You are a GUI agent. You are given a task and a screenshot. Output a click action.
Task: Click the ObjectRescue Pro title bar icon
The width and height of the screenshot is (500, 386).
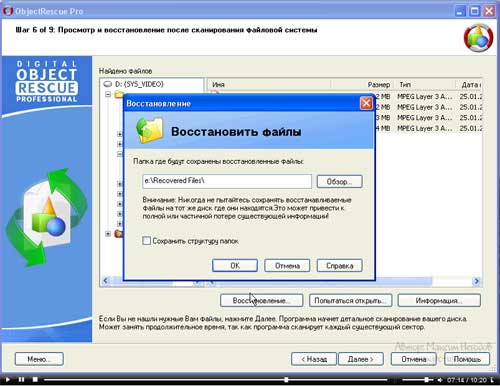coord(7,11)
